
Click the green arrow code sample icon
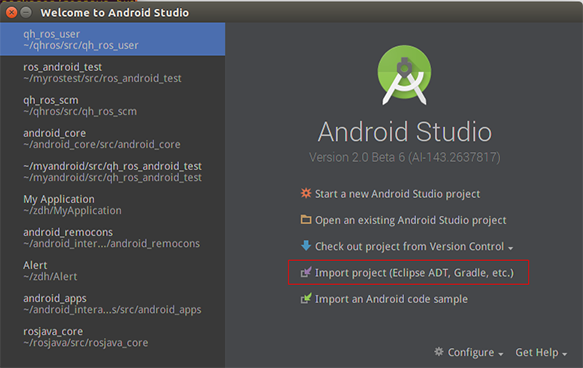tap(306, 298)
